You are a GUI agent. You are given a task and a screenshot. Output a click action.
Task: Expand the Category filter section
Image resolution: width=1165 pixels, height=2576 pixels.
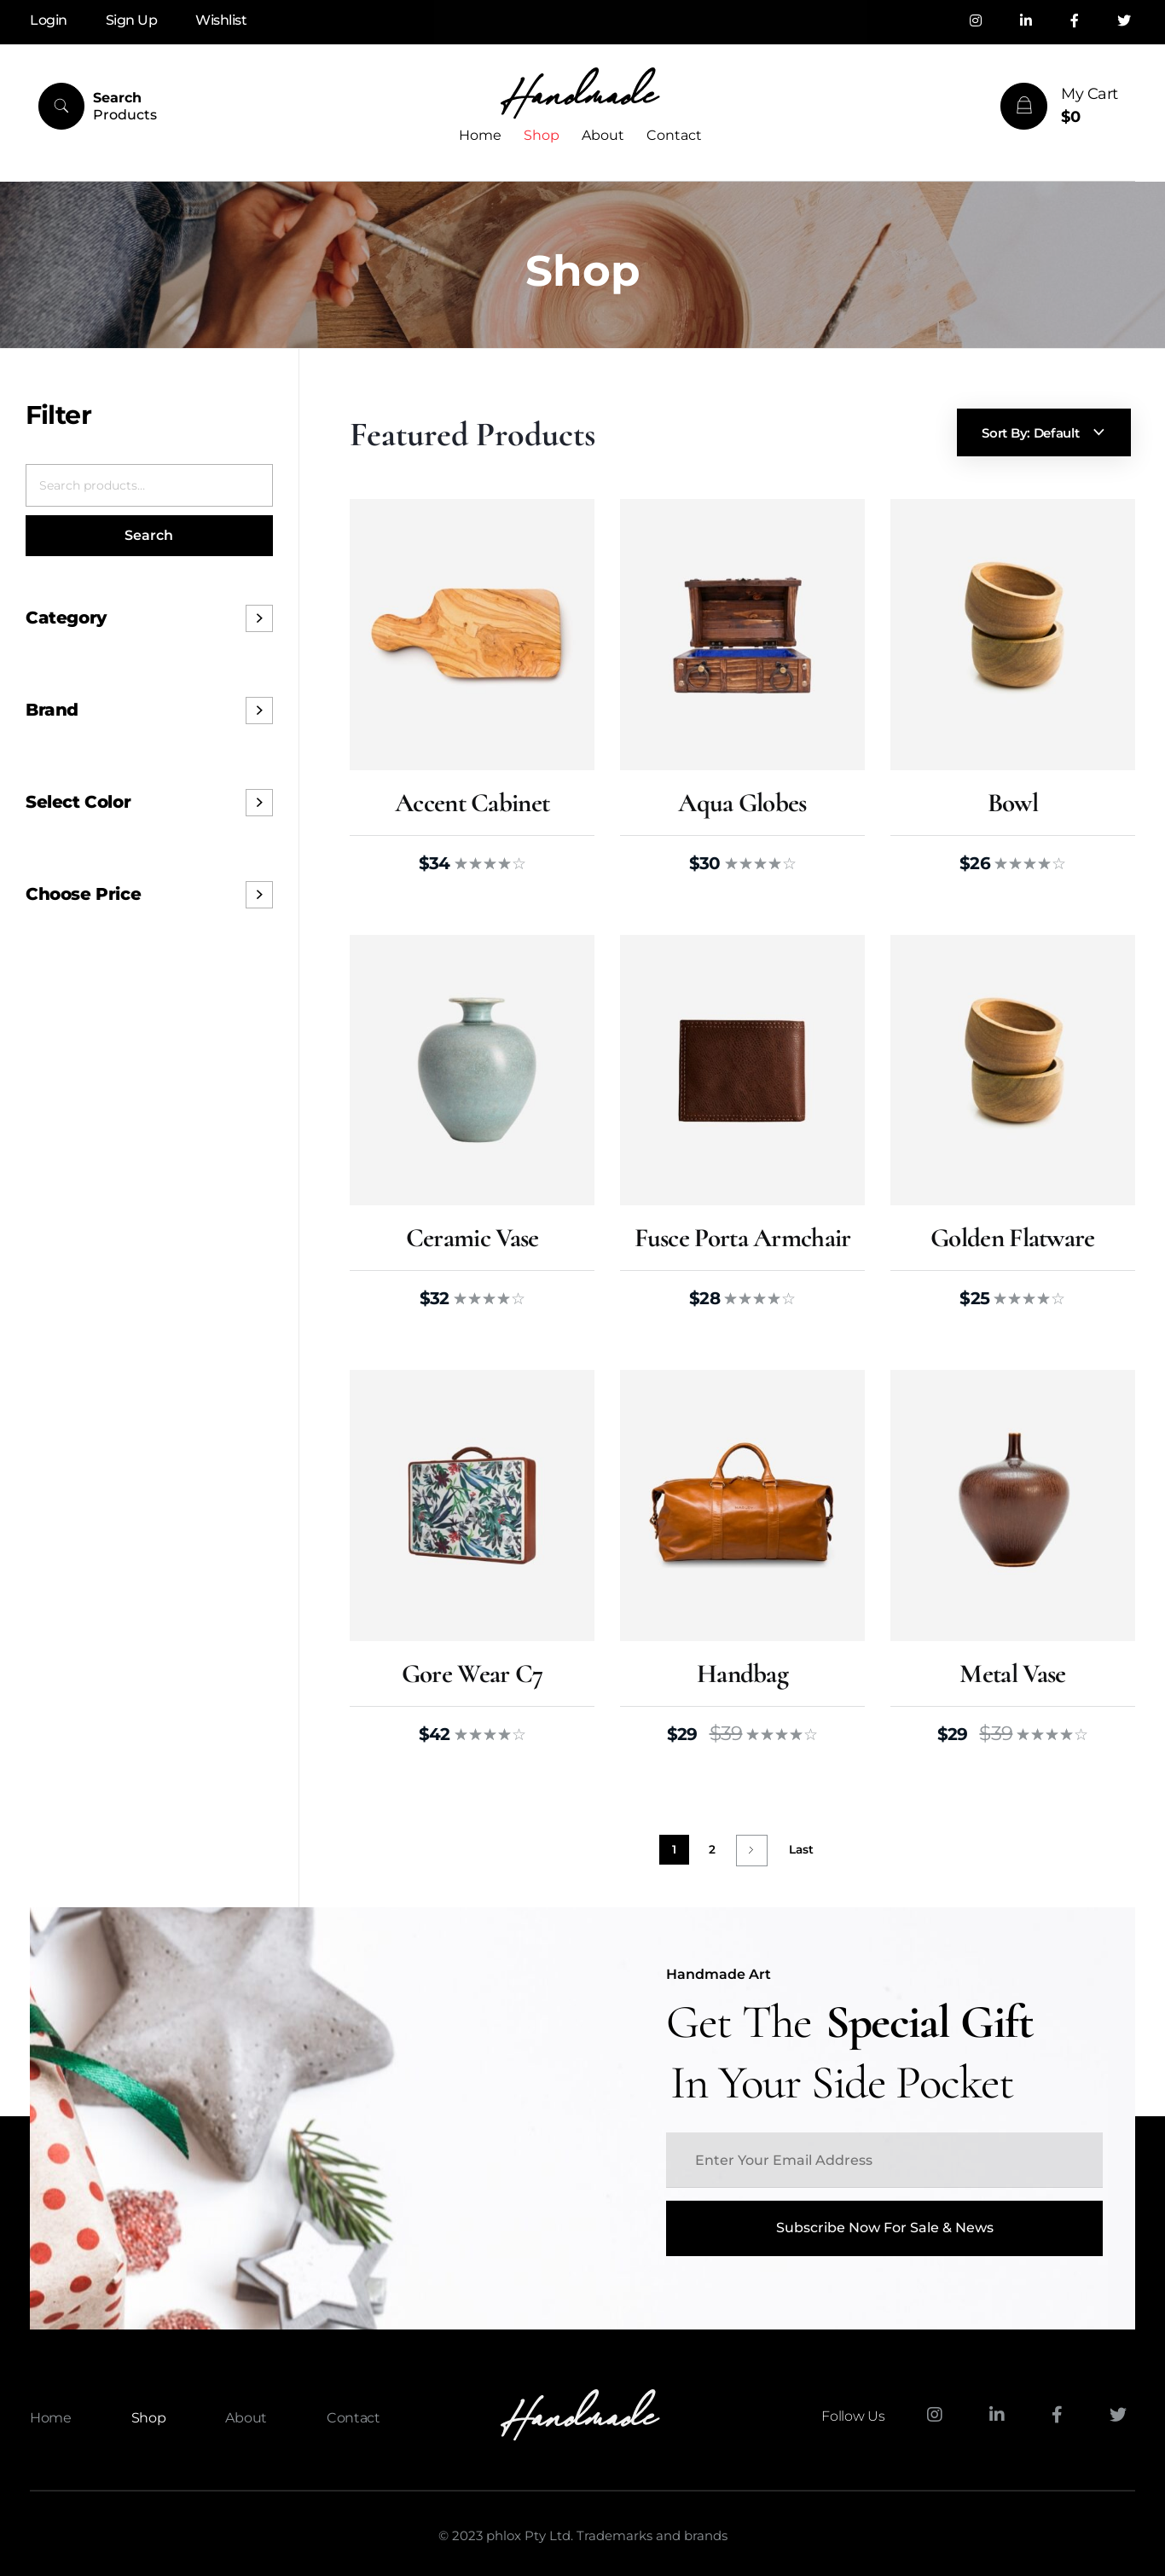pos(259,618)
